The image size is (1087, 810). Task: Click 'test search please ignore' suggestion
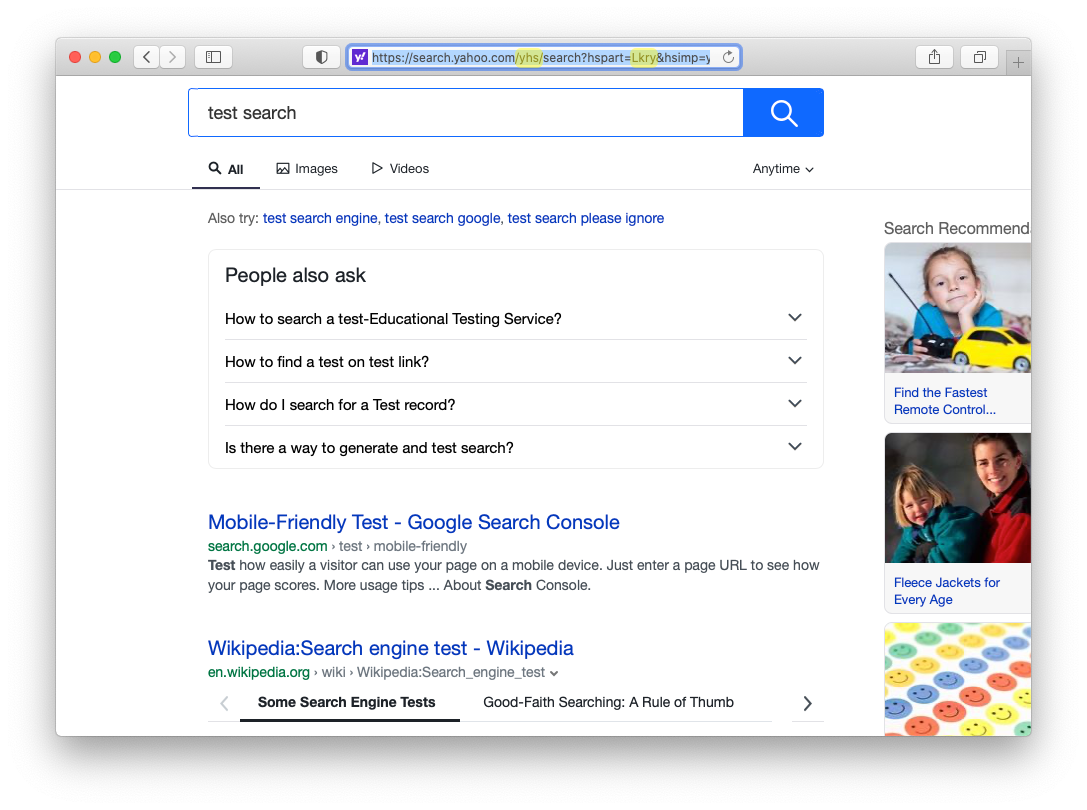click(586, 218)
